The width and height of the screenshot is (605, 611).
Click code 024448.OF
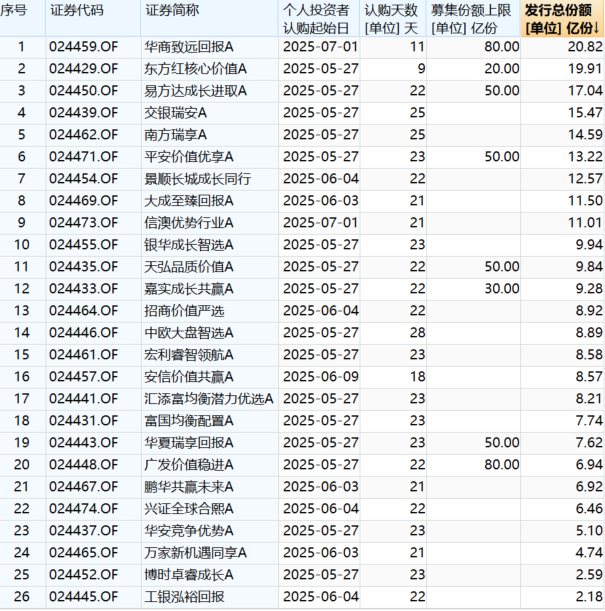point(83,465)
